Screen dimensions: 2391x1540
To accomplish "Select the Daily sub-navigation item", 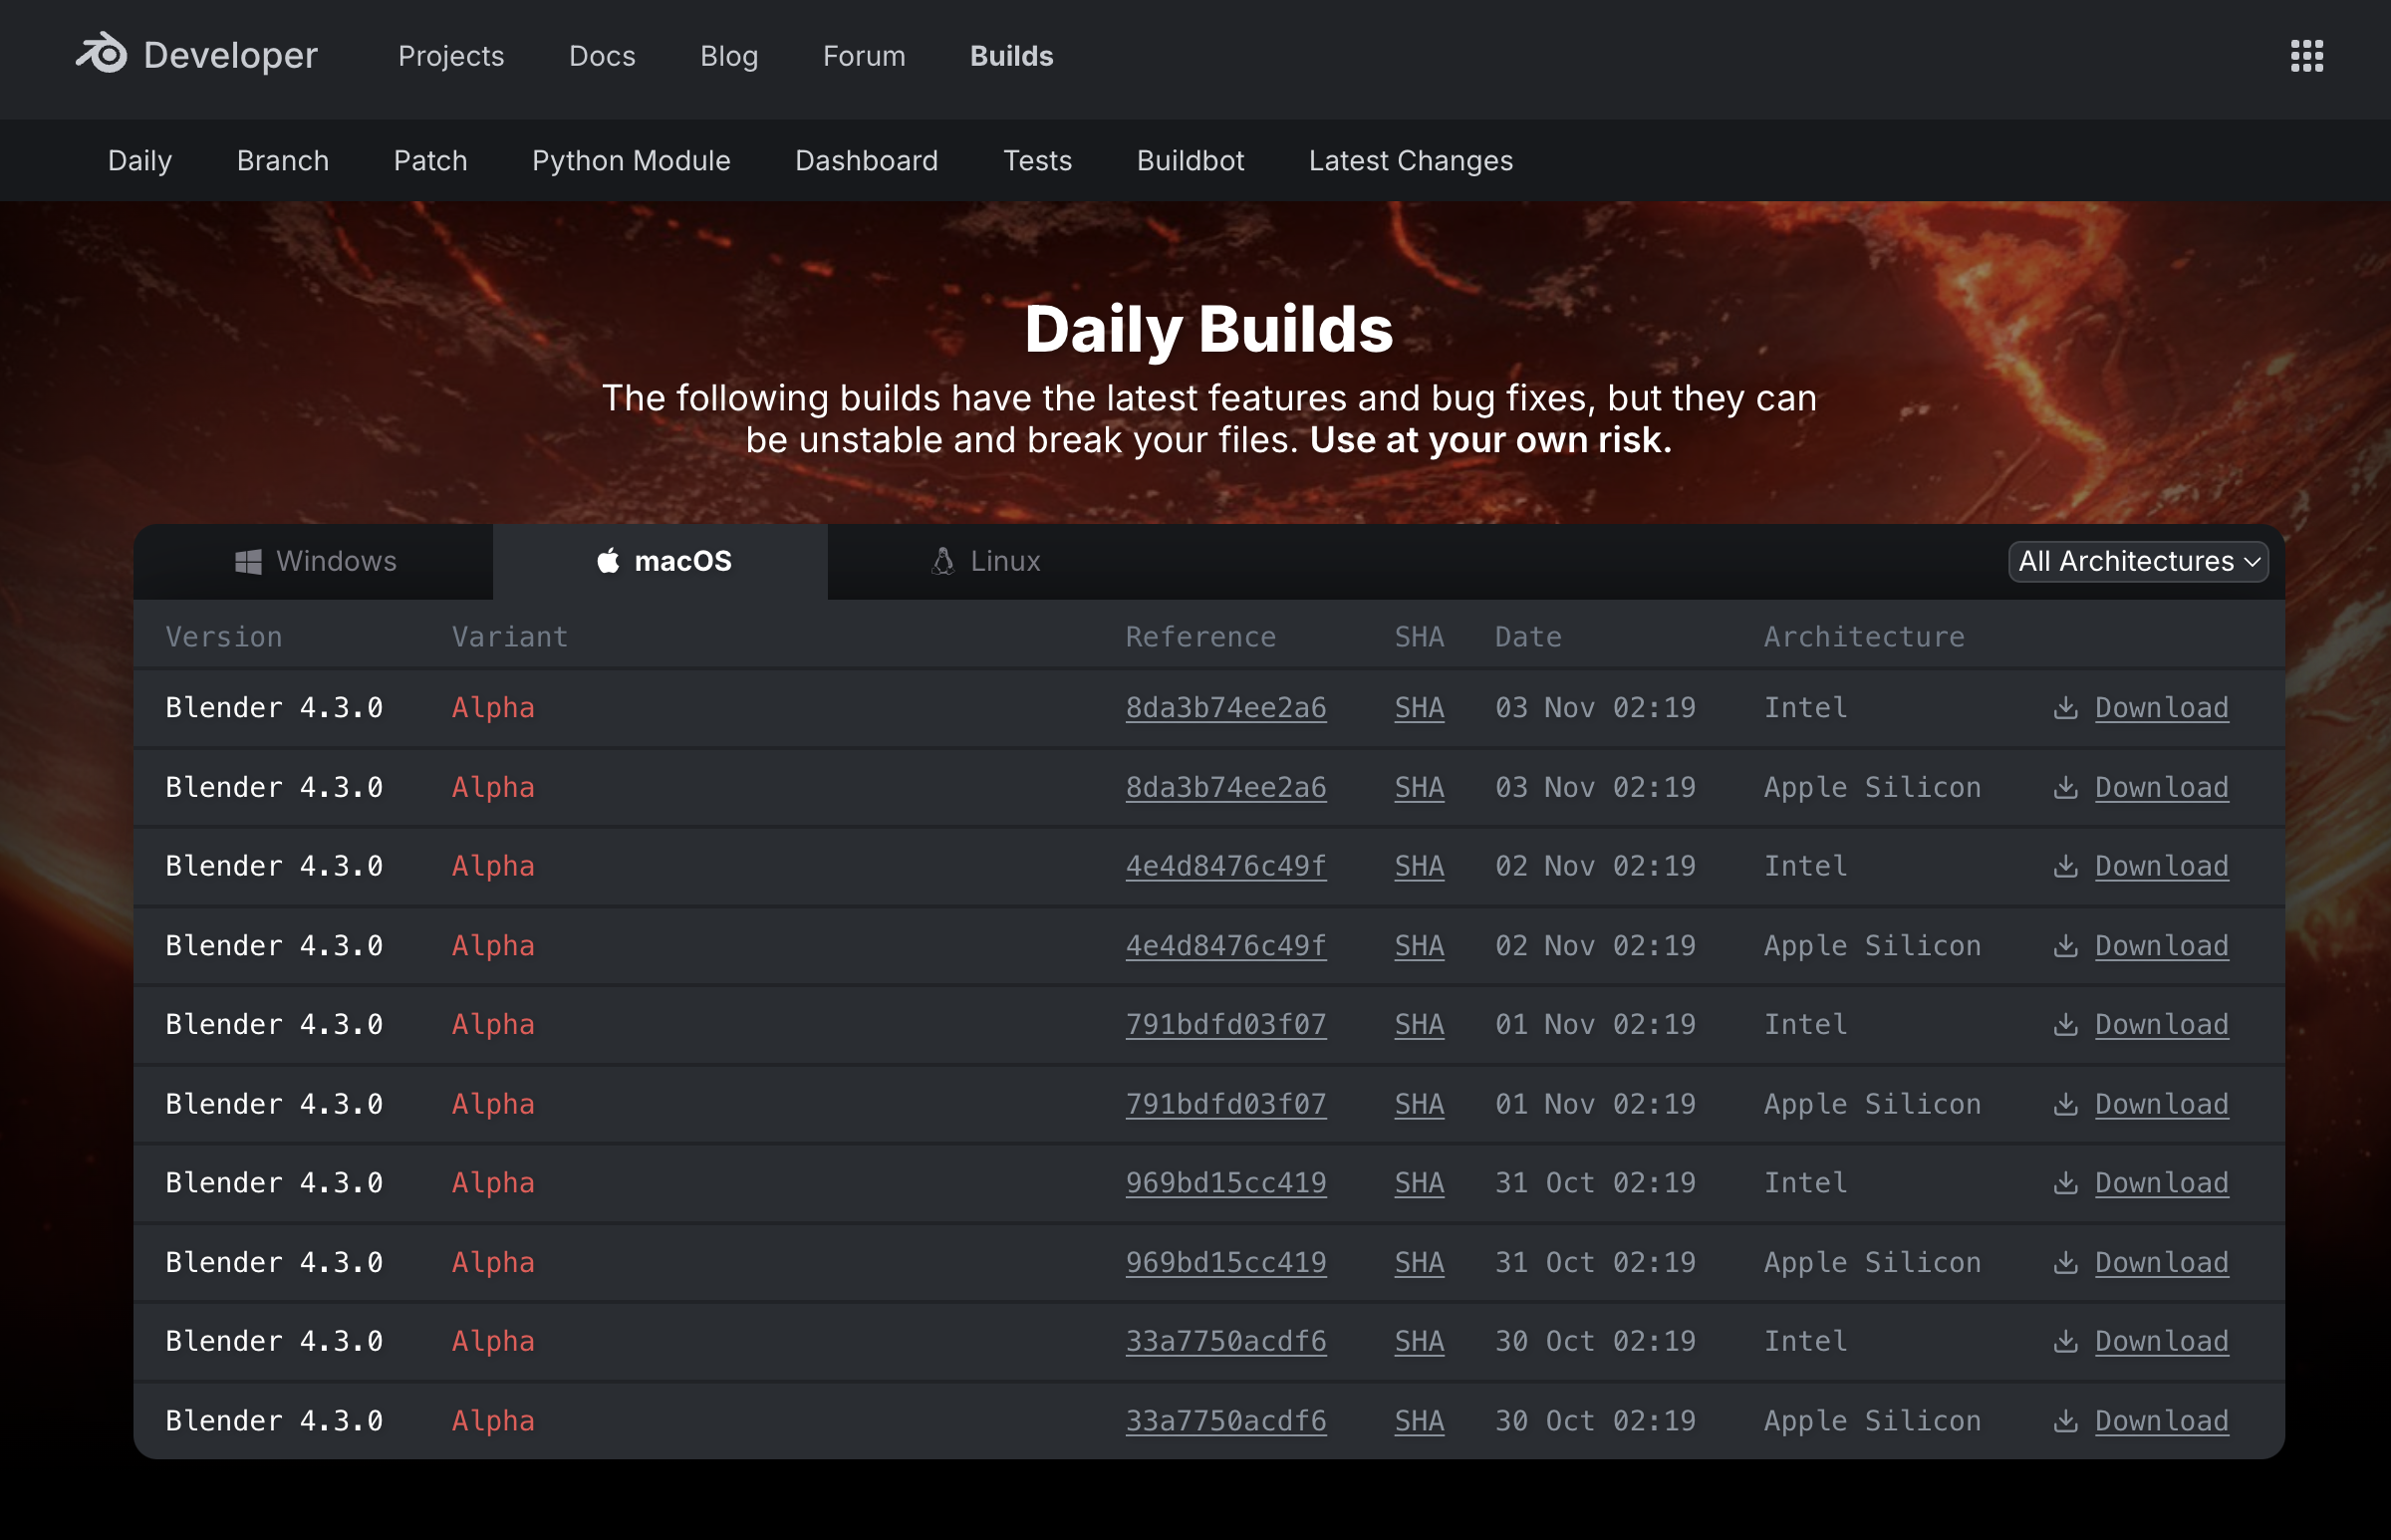I will (140, 161).
